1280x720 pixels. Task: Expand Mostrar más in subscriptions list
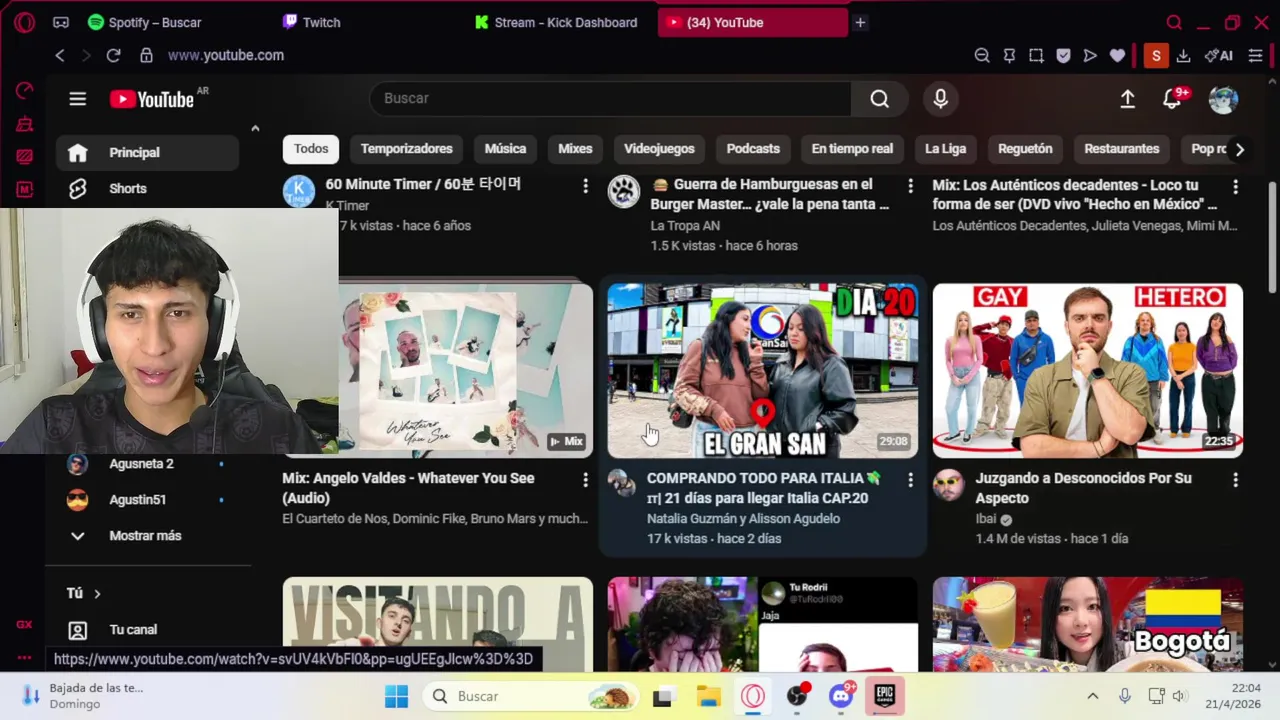(145, 536)
